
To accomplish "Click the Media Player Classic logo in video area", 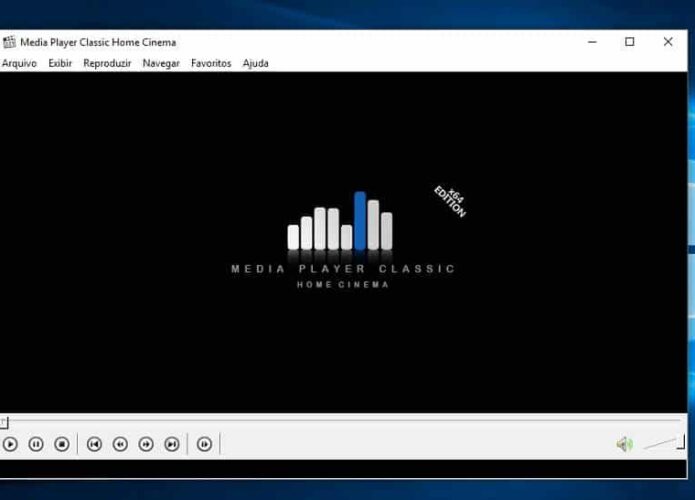I will [343, 240].
